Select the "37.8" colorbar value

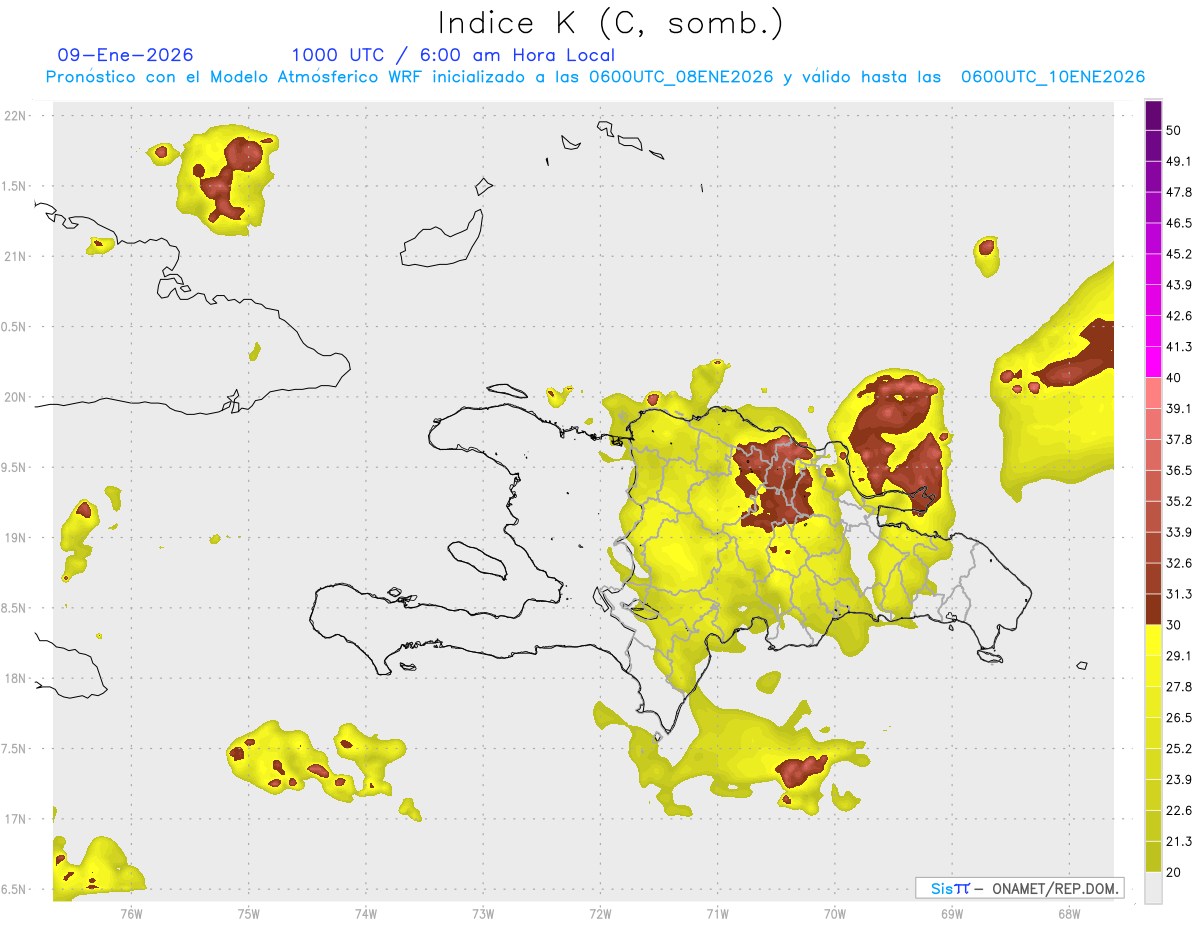[1179, 439]
